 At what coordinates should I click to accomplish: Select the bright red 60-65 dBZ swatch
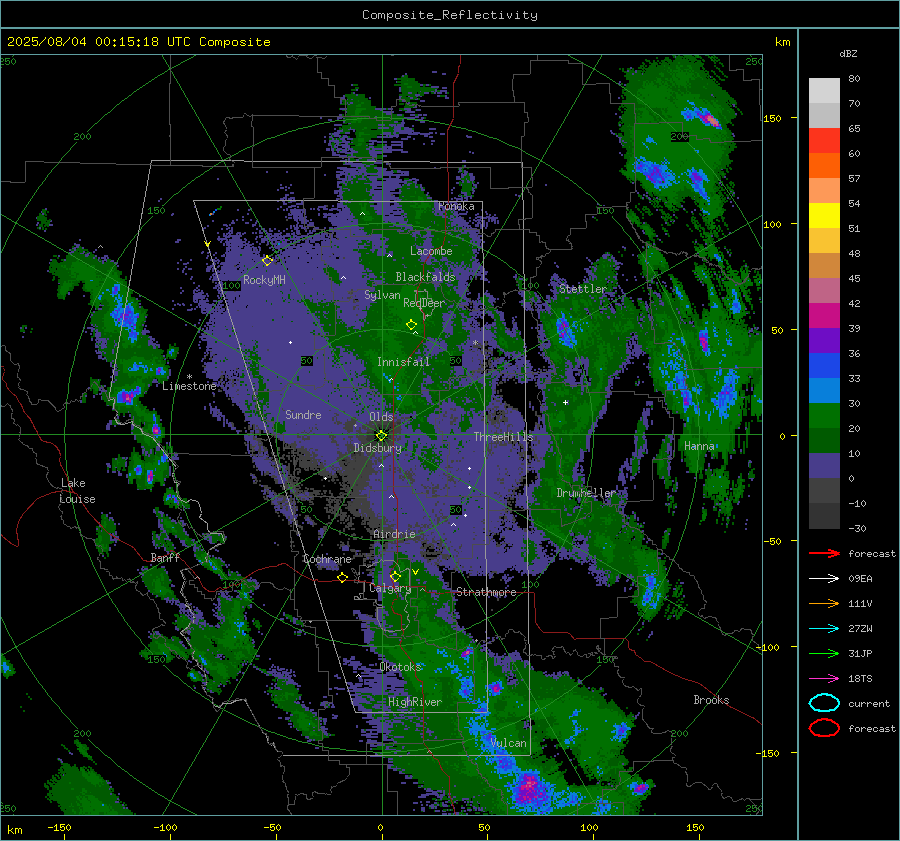pos(824,141)
